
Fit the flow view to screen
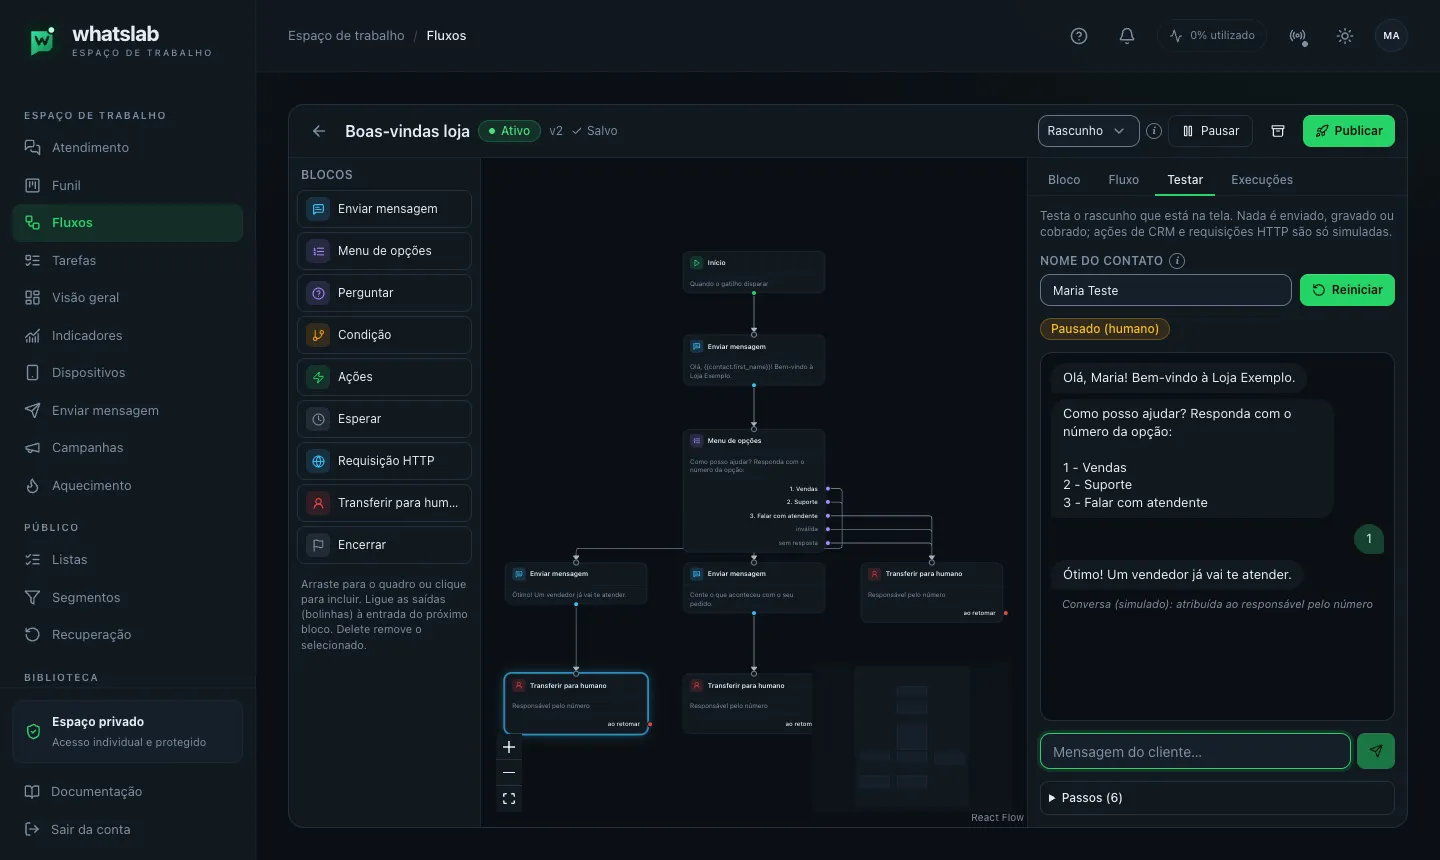tap(509, 799)
